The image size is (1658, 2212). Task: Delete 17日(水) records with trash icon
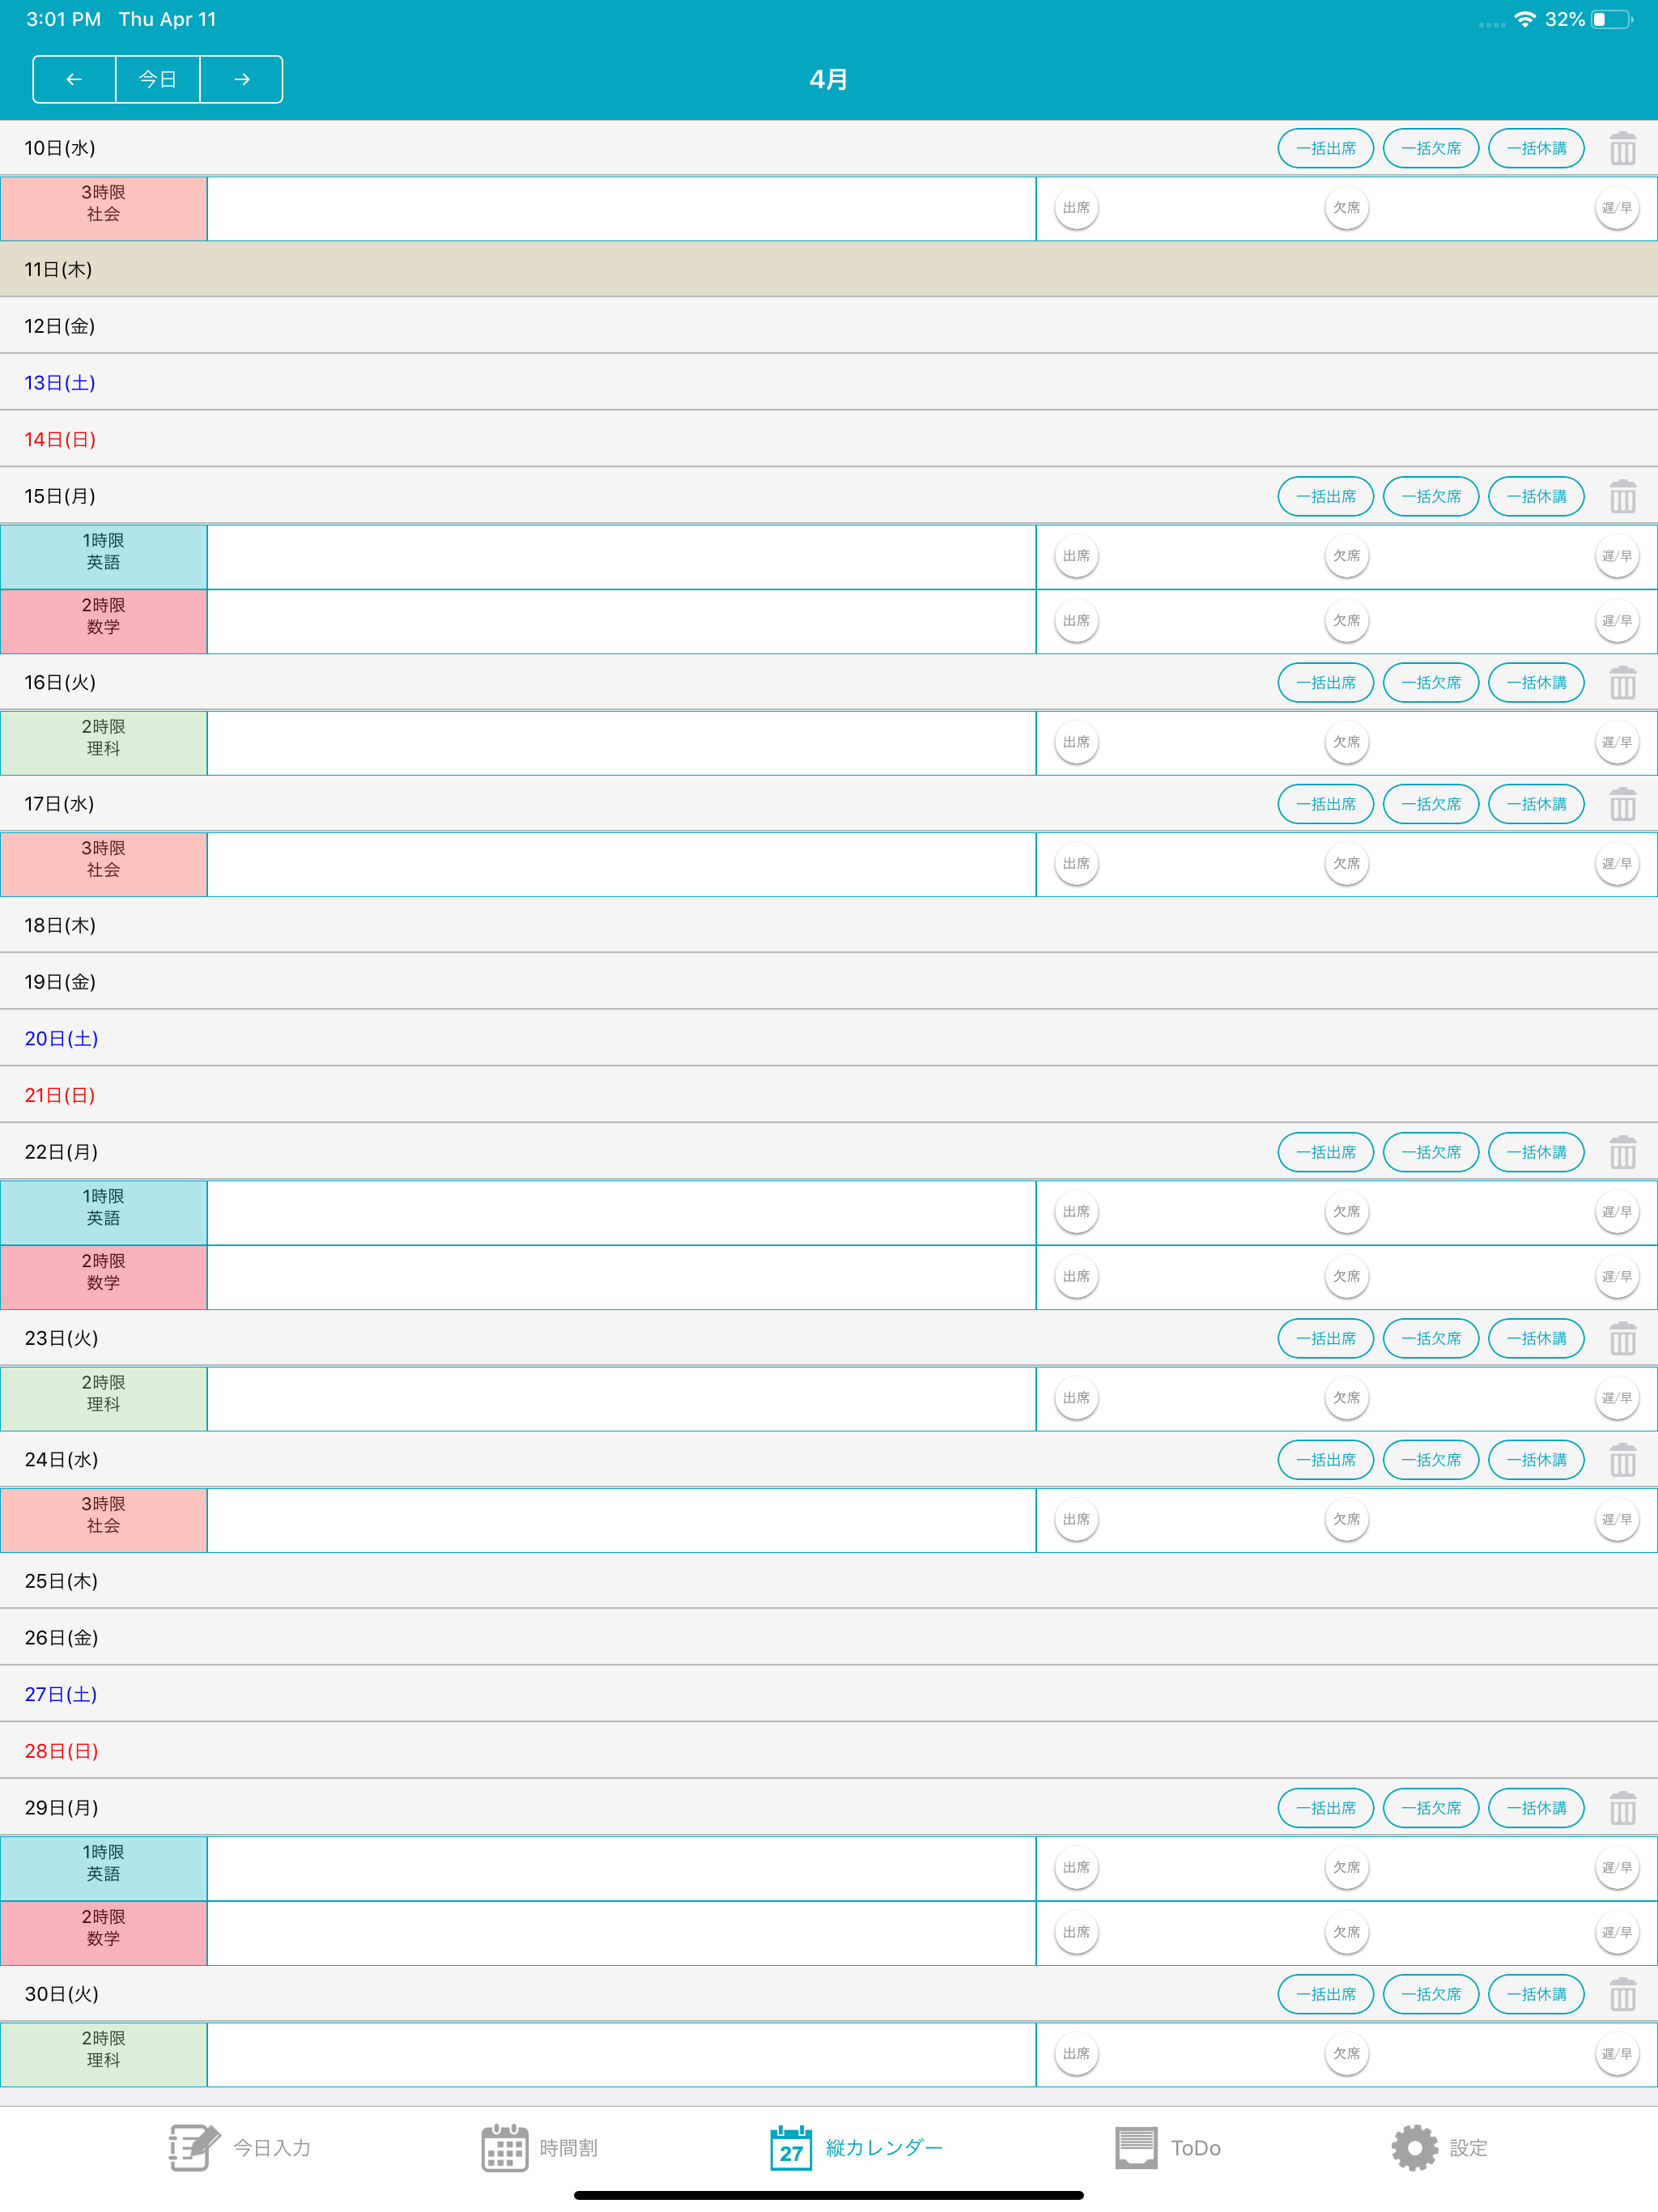point(1622,805)
